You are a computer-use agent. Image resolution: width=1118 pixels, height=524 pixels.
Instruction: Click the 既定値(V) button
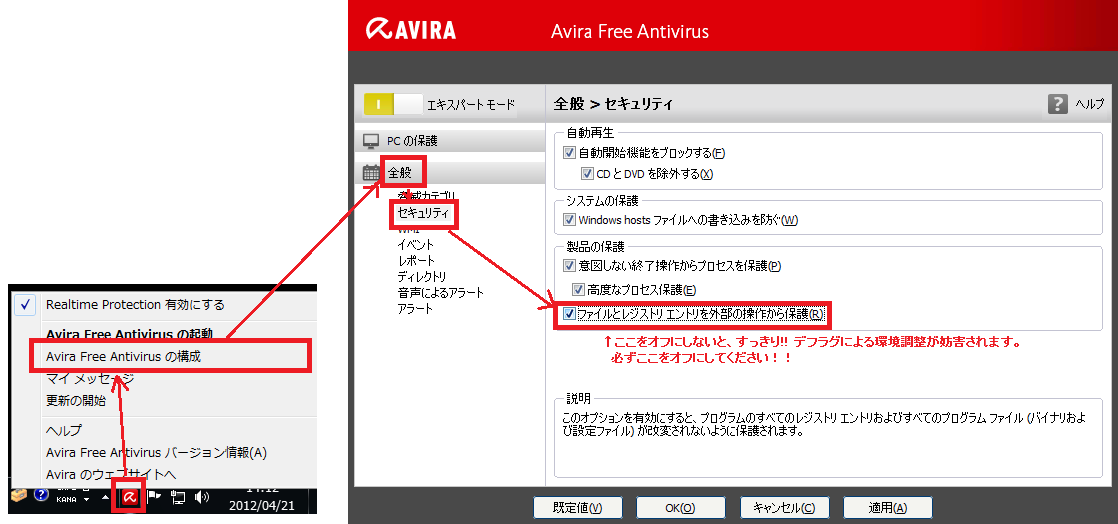point(578,508)
